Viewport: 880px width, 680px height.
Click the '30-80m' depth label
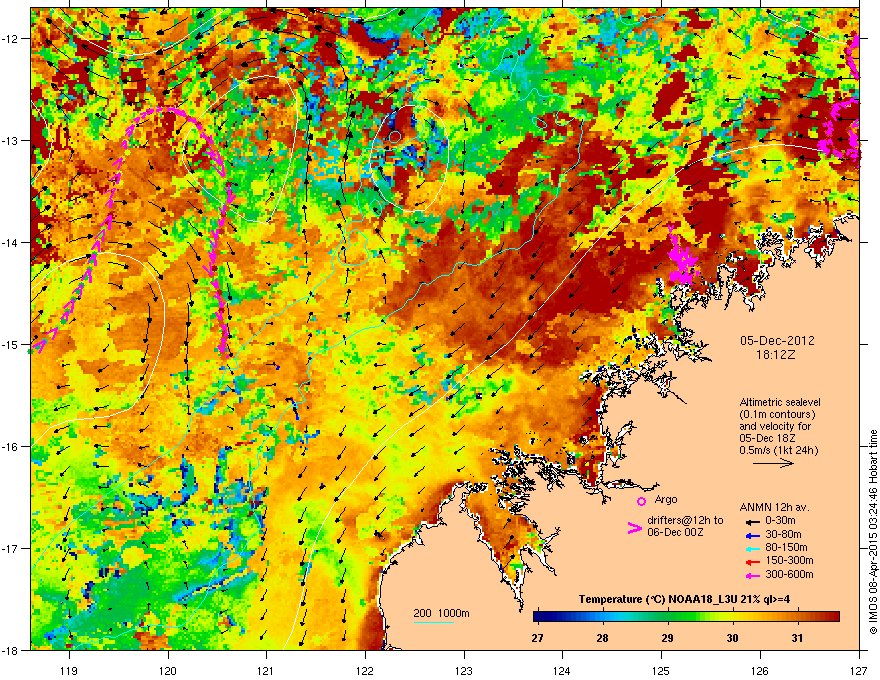(x=783, y=535)
